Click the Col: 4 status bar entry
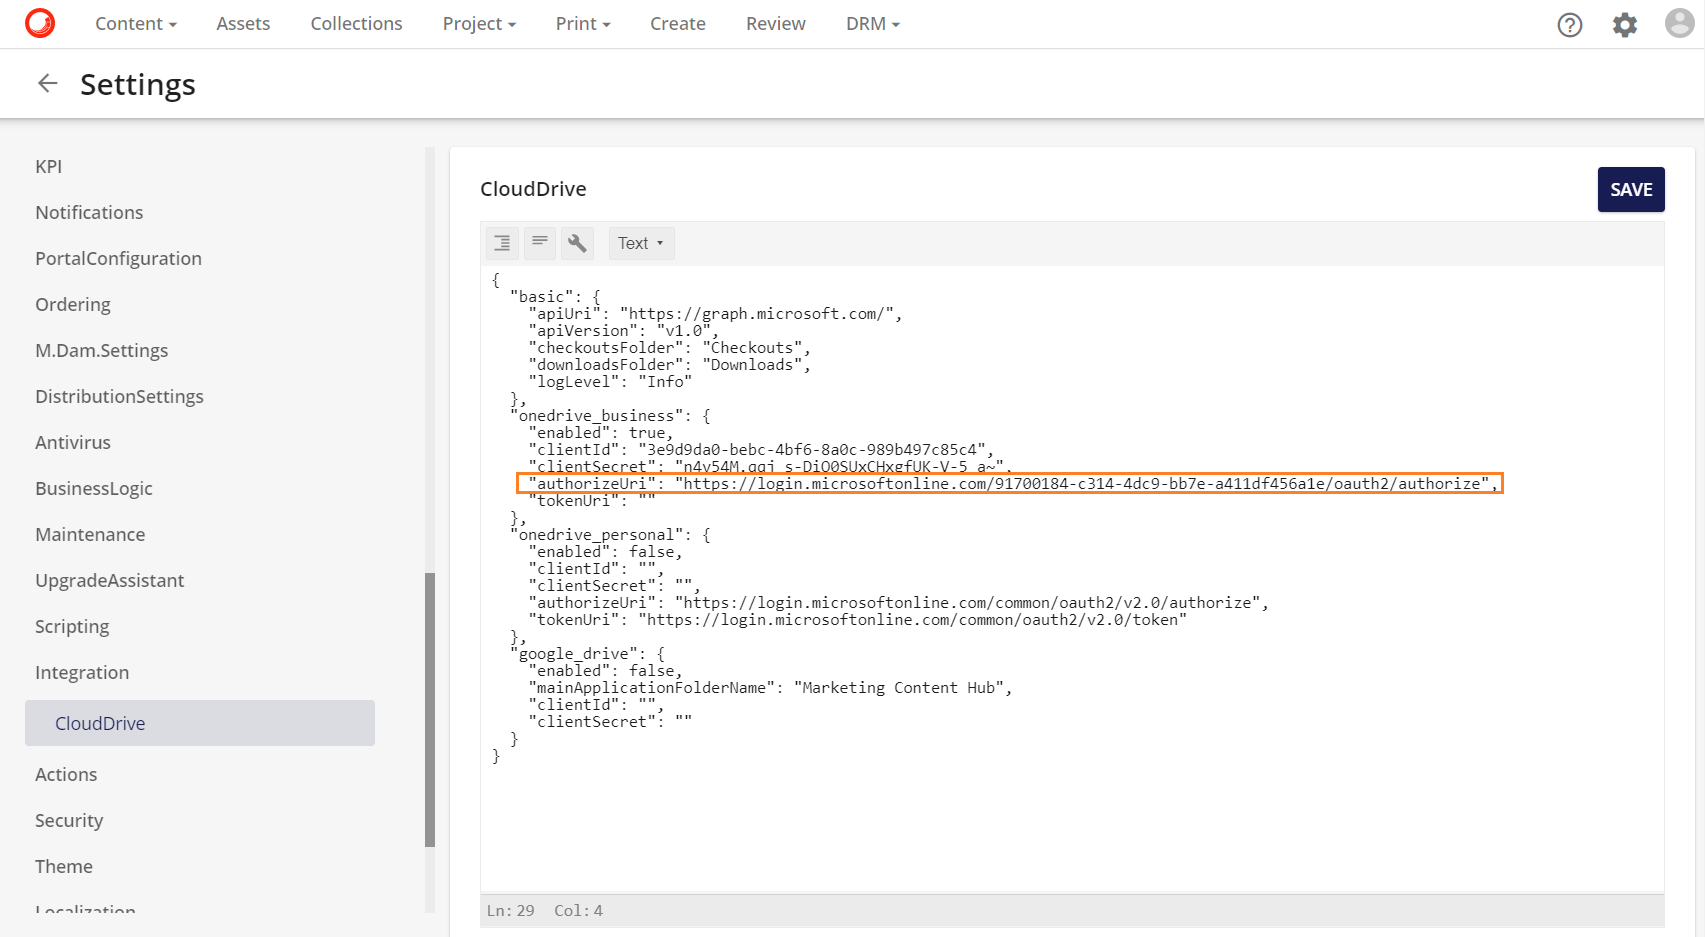The width and height of the screenshot is (1705, 937). [578, 911]
